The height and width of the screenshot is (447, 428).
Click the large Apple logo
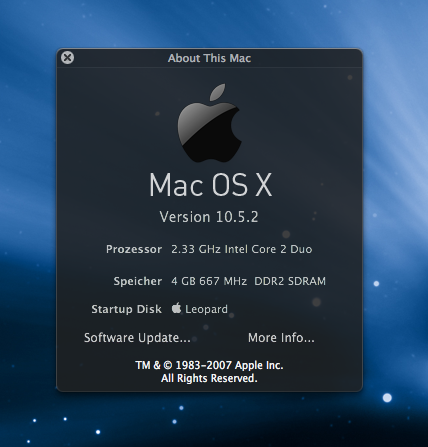(209, 123)
